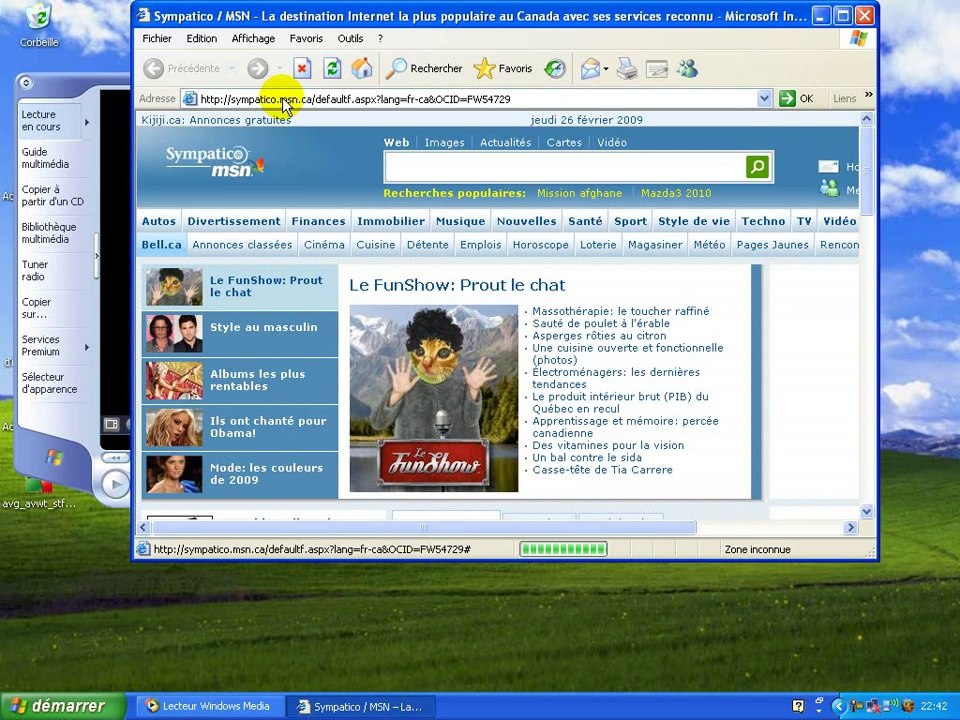
Task: Open the Bell.ca link
Action: [162, 245]
